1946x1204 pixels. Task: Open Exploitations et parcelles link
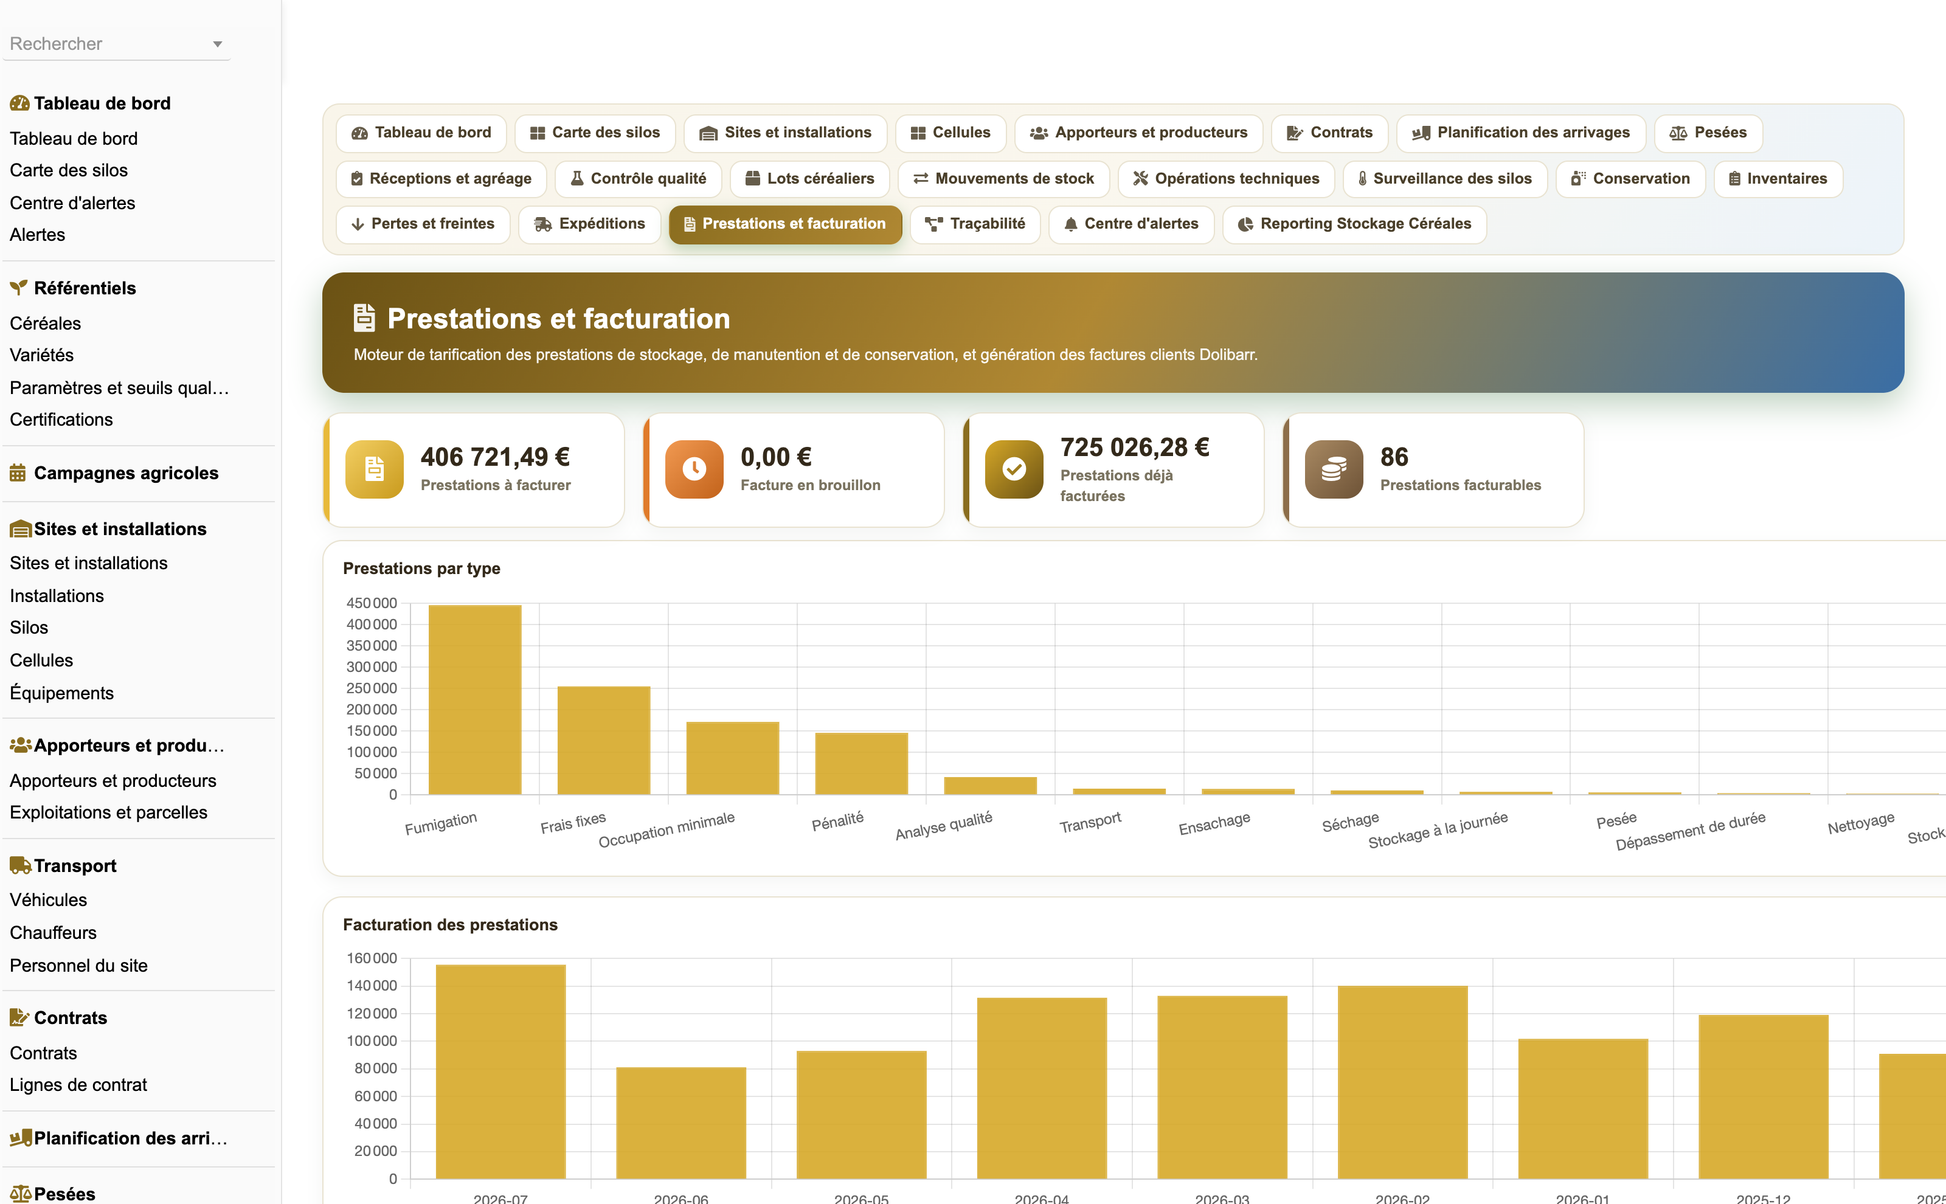[108, 813]
